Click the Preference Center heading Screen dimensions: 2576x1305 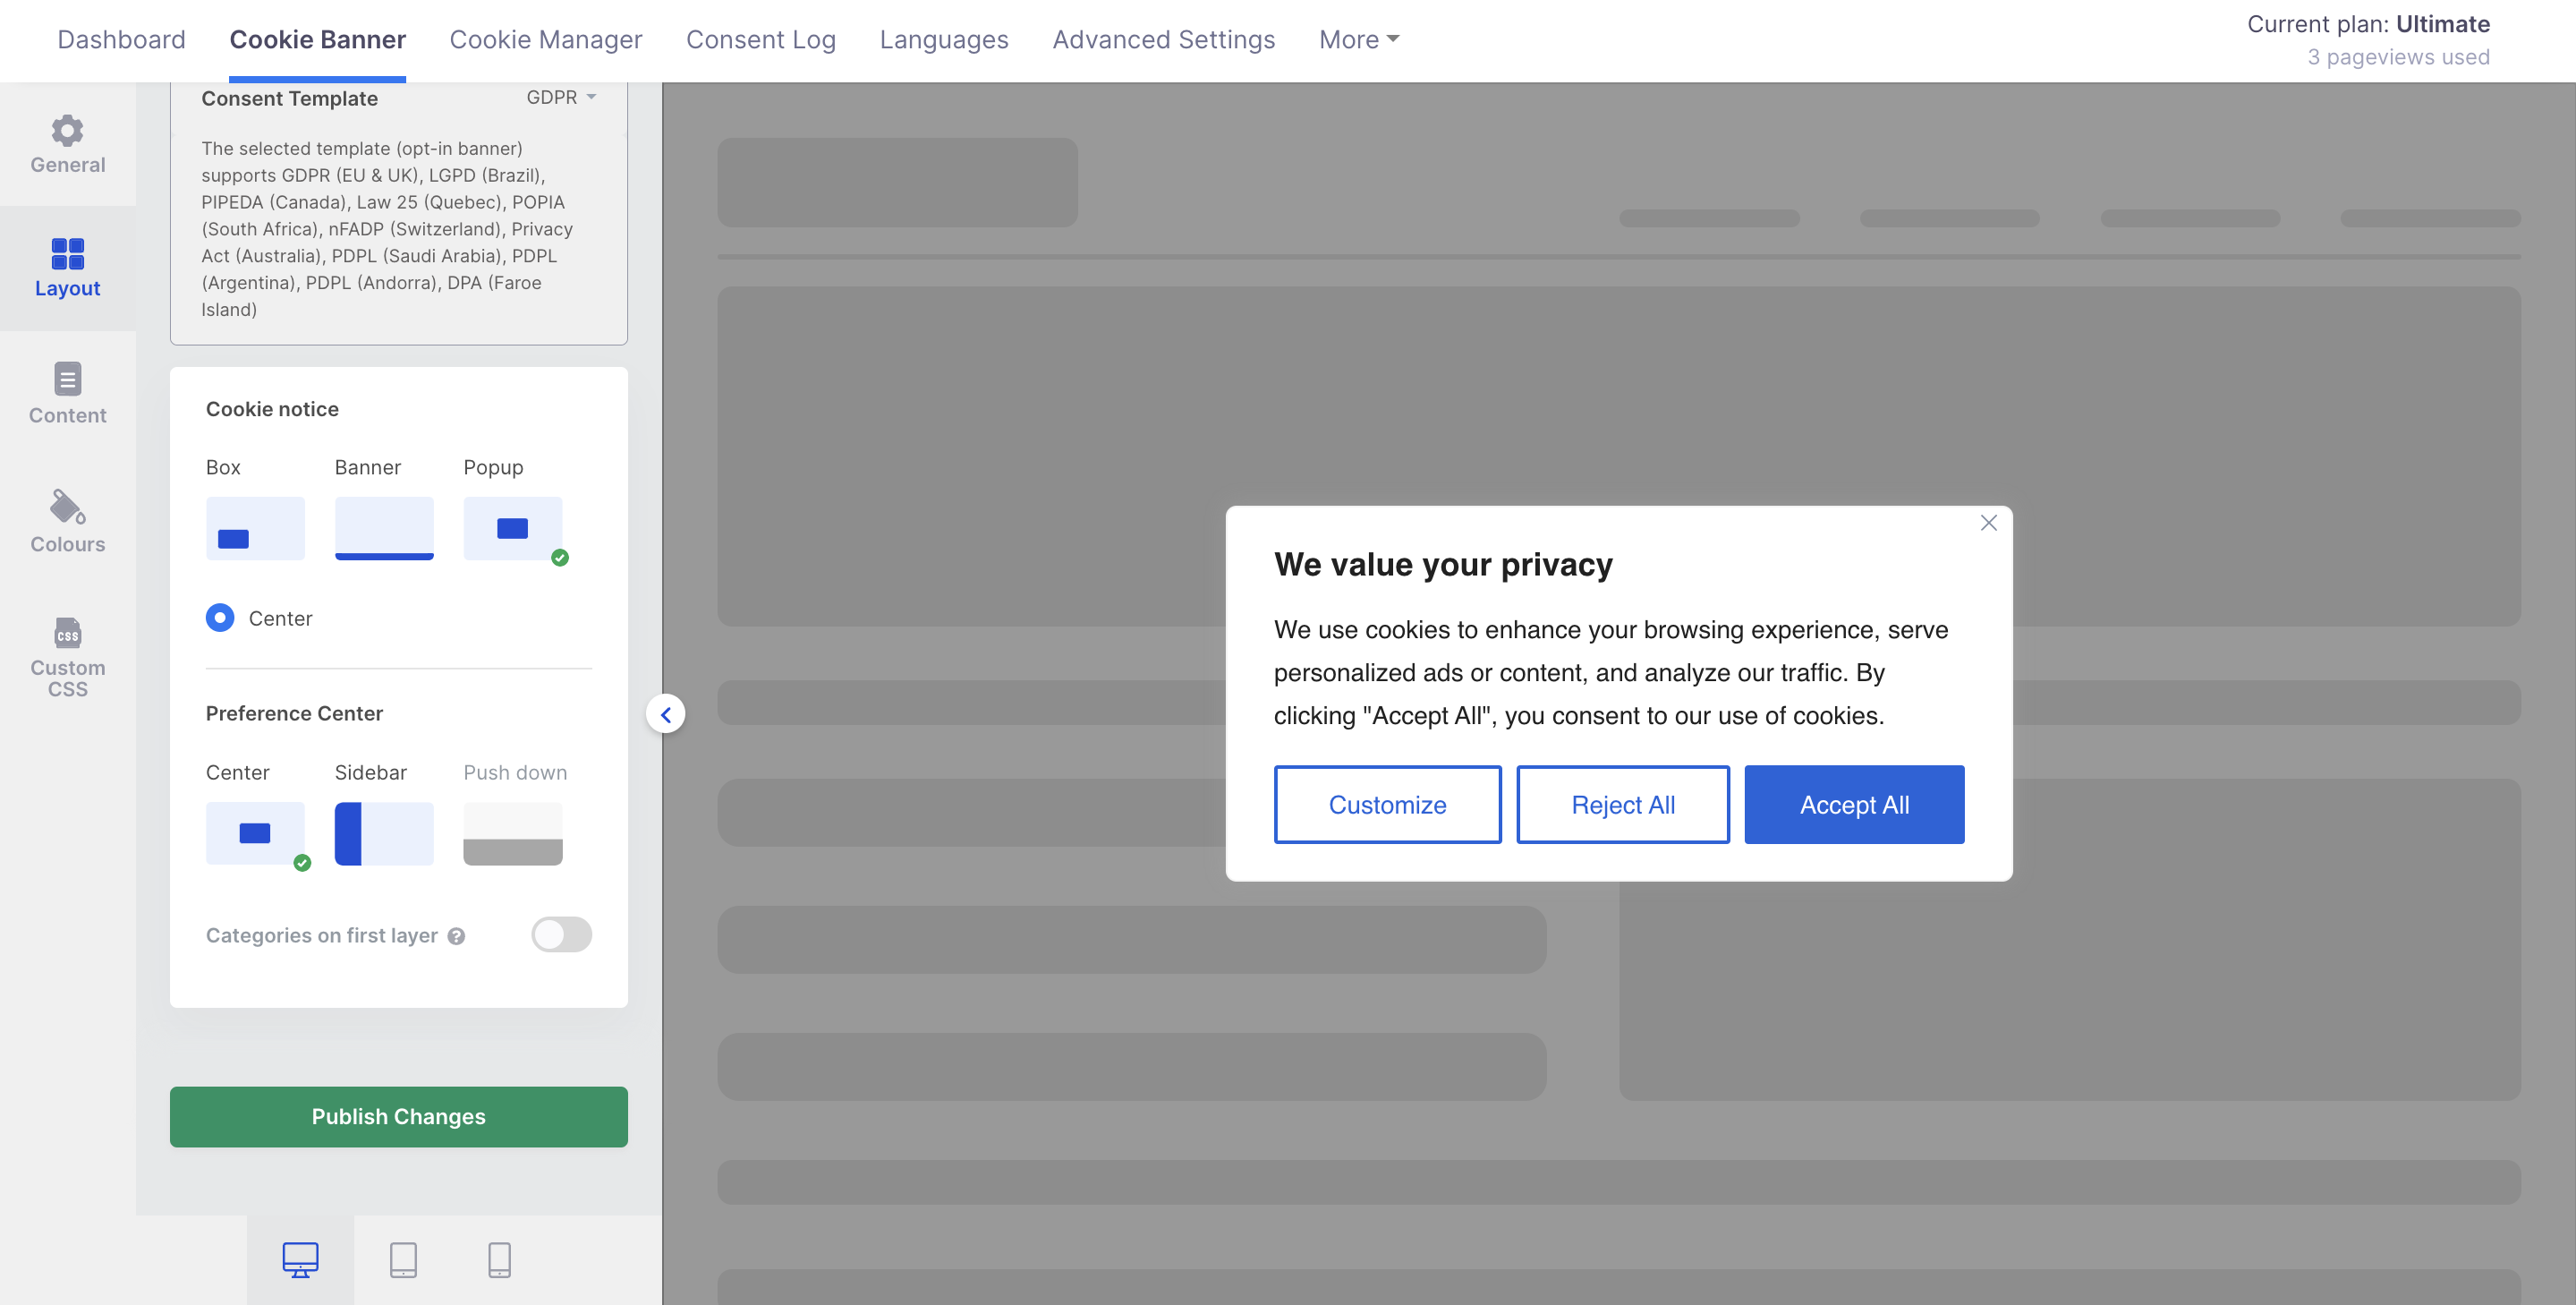294,713
